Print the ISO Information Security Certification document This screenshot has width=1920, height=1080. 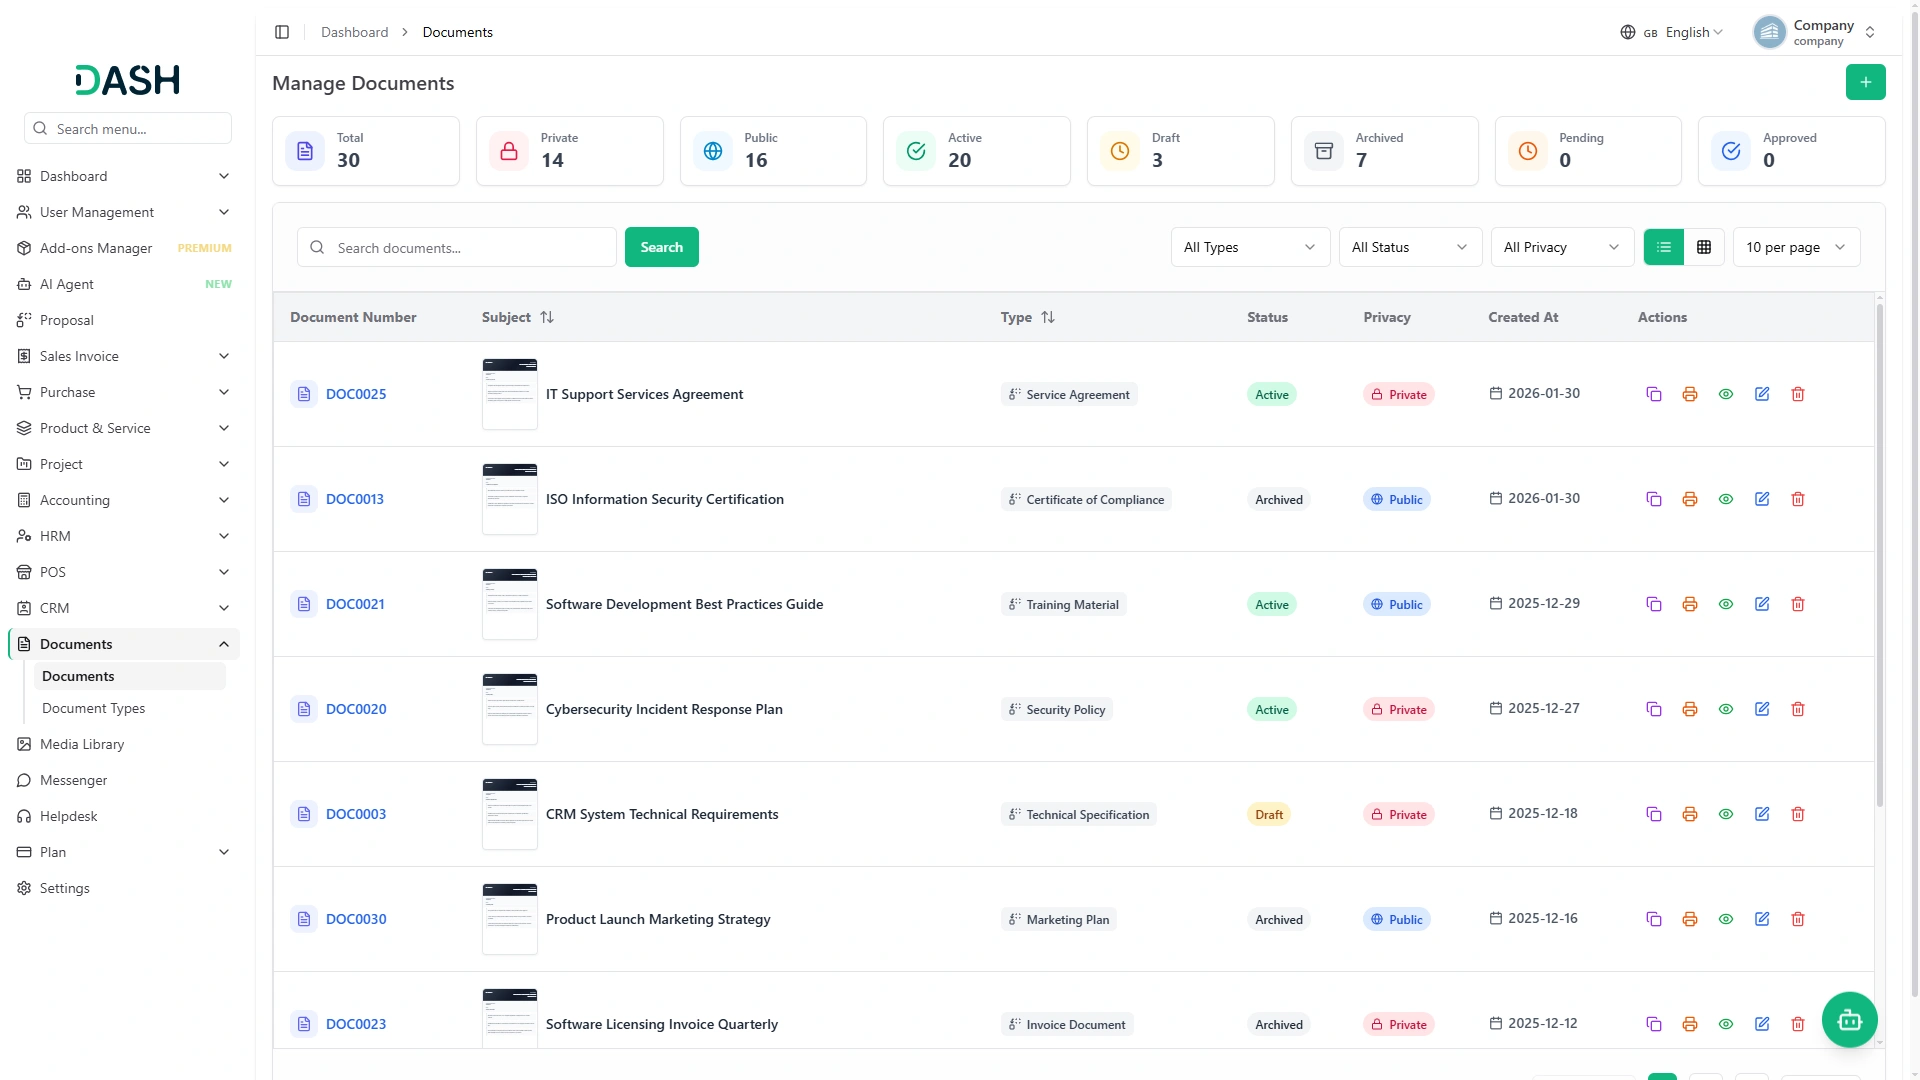coord(1689,499)
